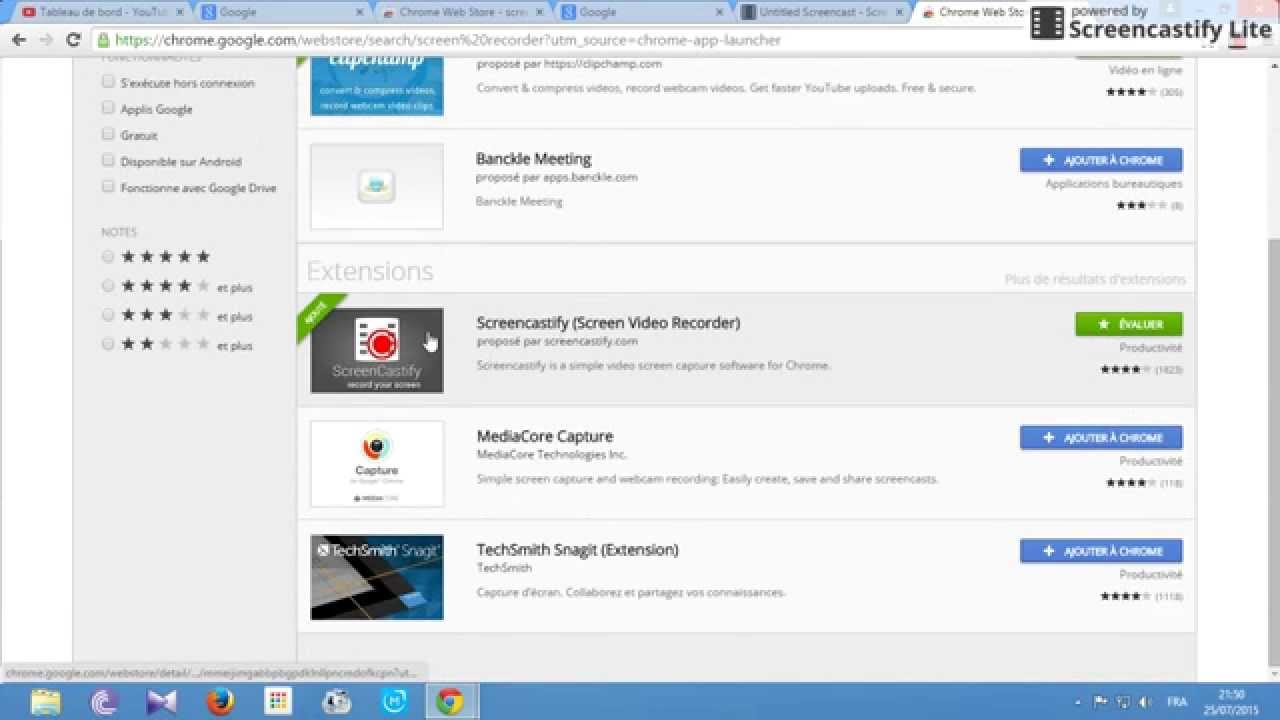Reload the page with the refresh icon

(73, 40)
